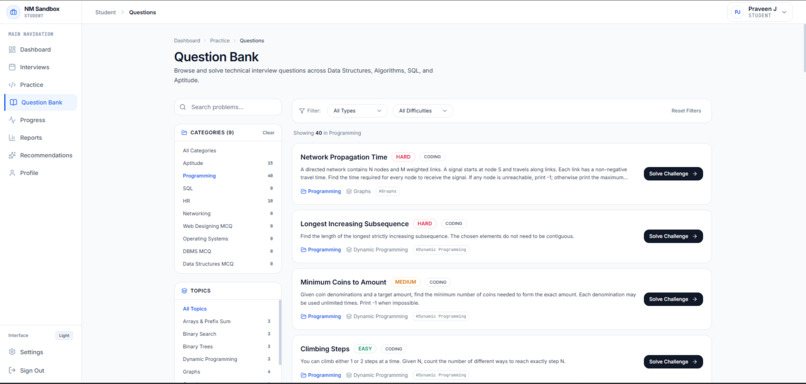The image size is (806, 384).
Task: Solve Challenge for Longest Increasing Subsequence
Action: coord(673,236)
